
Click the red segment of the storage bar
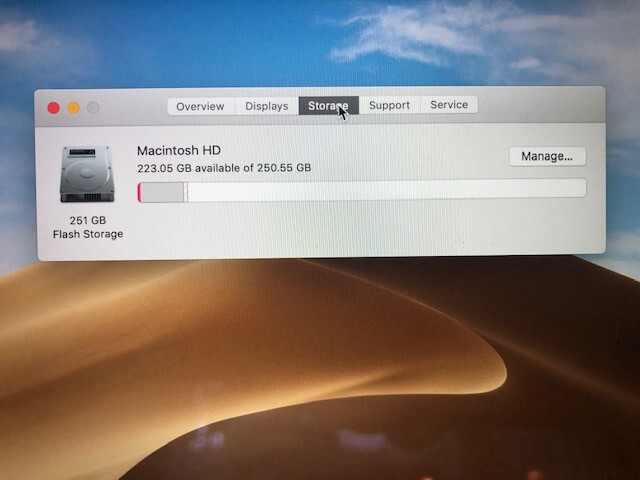coord(139,192)
